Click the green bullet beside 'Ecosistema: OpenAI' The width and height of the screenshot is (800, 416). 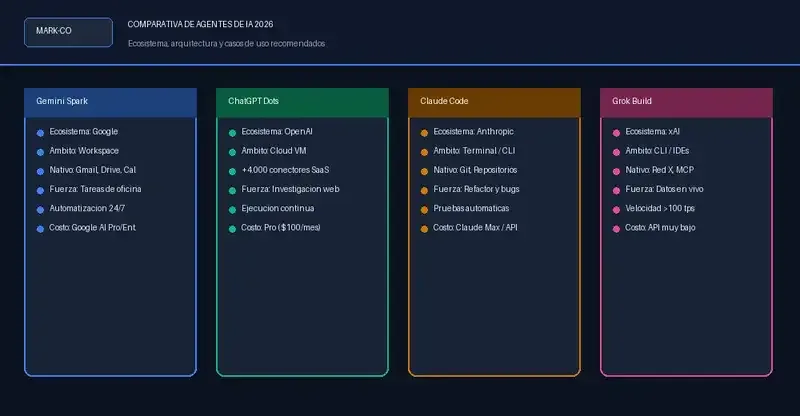coord(232,133)
